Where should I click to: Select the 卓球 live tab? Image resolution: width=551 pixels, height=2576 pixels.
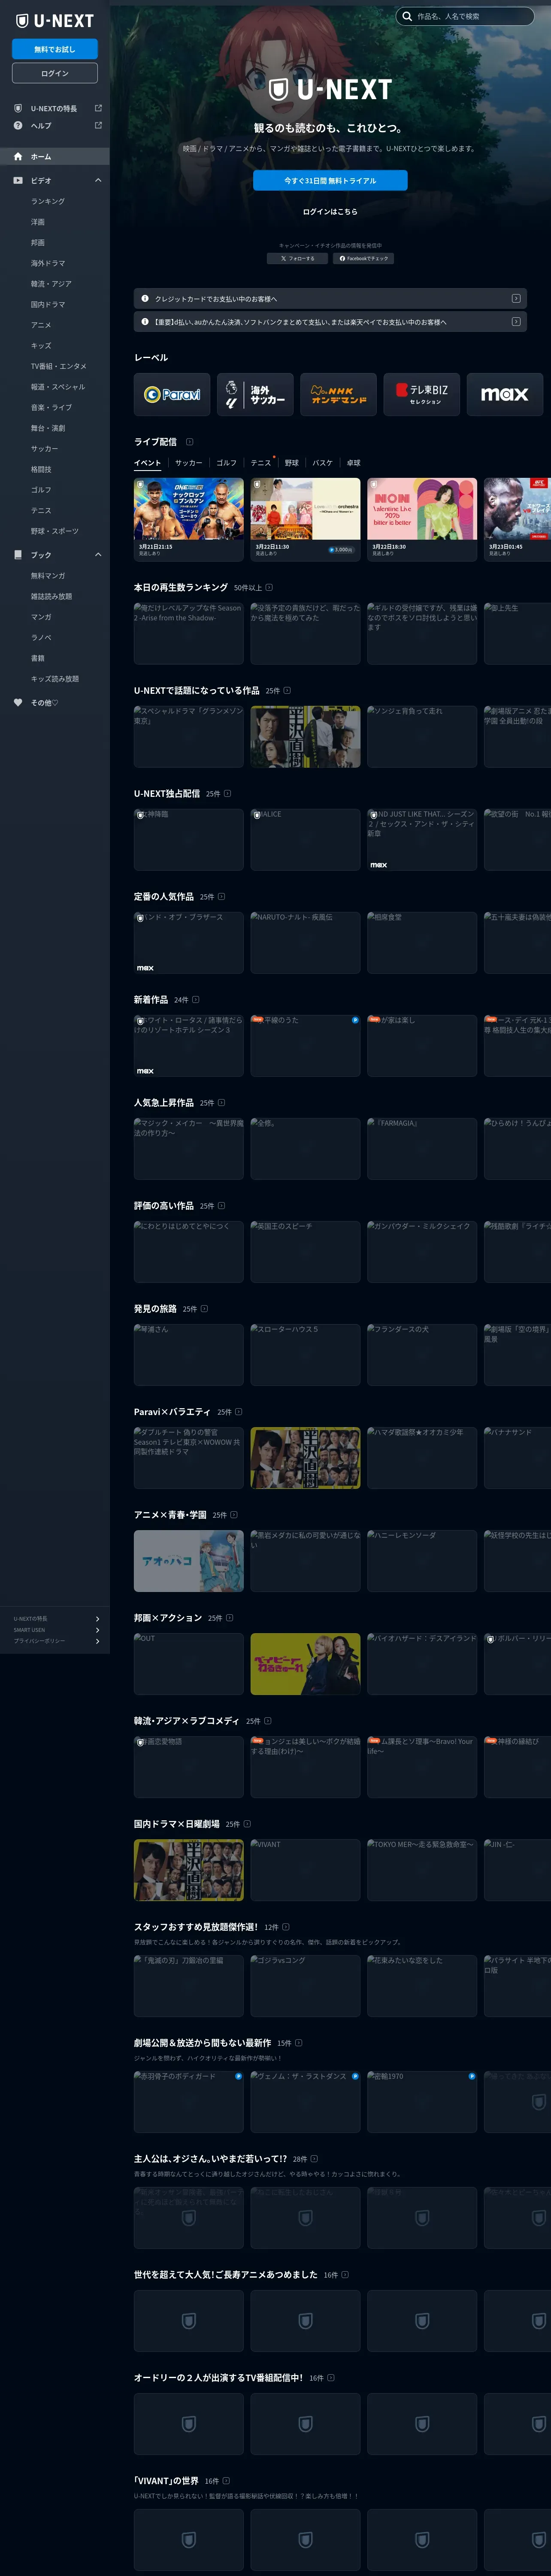(354, 463)
